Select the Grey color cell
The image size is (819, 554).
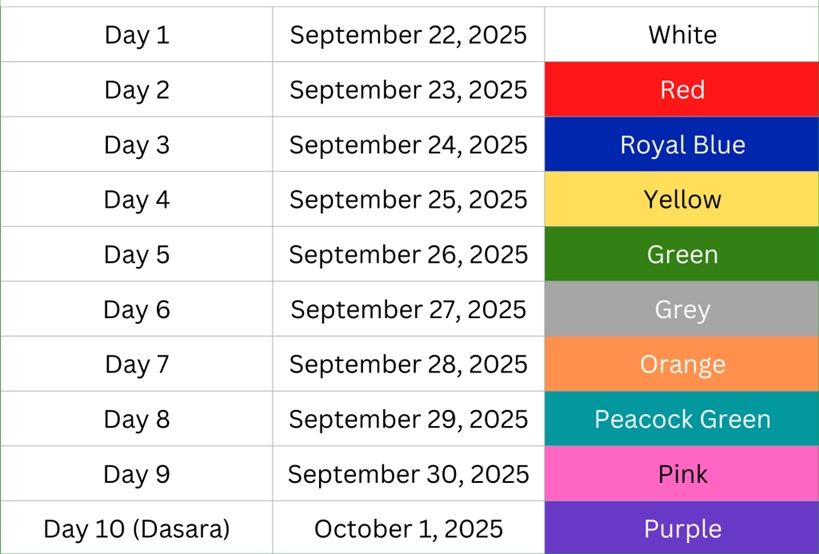(682, 310)
